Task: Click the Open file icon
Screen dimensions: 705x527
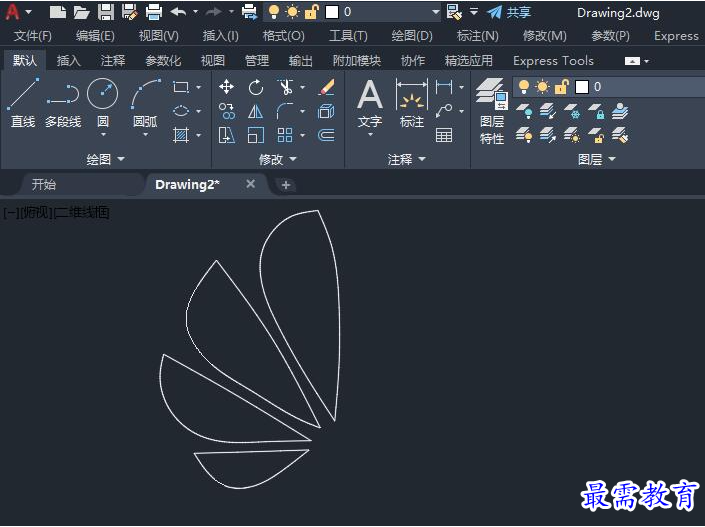Action: (x=81, y=12)
